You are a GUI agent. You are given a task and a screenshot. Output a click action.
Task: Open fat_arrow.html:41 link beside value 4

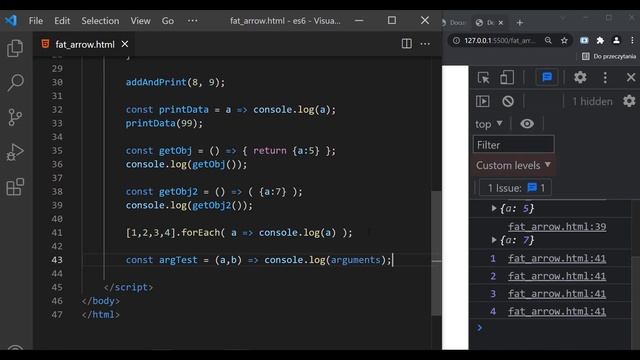point(557,311)
